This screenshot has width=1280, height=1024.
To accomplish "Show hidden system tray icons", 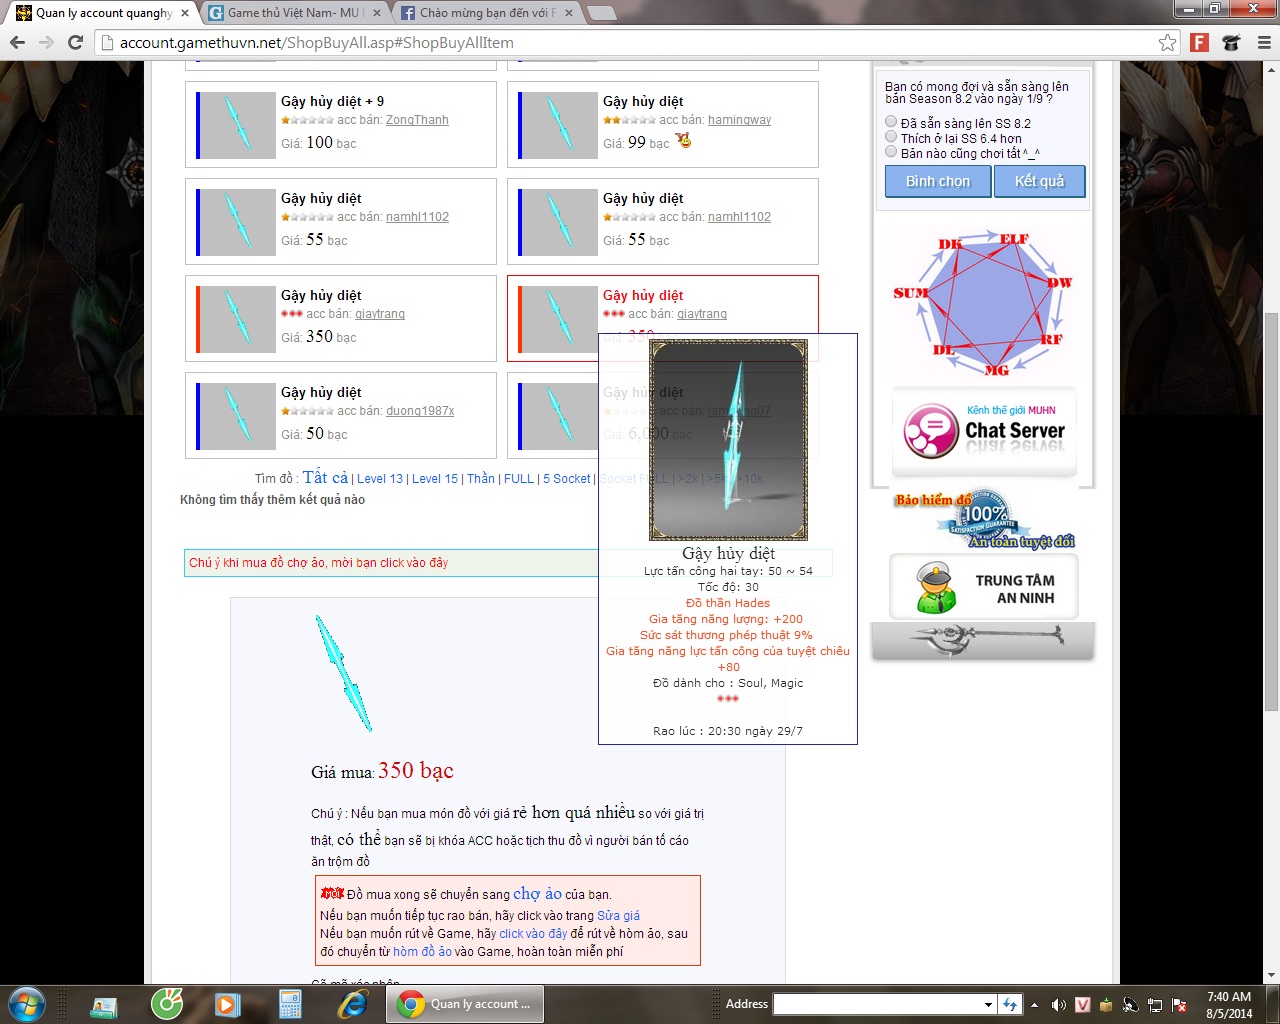I will pyautogui.click(x=1035, y=1004).
